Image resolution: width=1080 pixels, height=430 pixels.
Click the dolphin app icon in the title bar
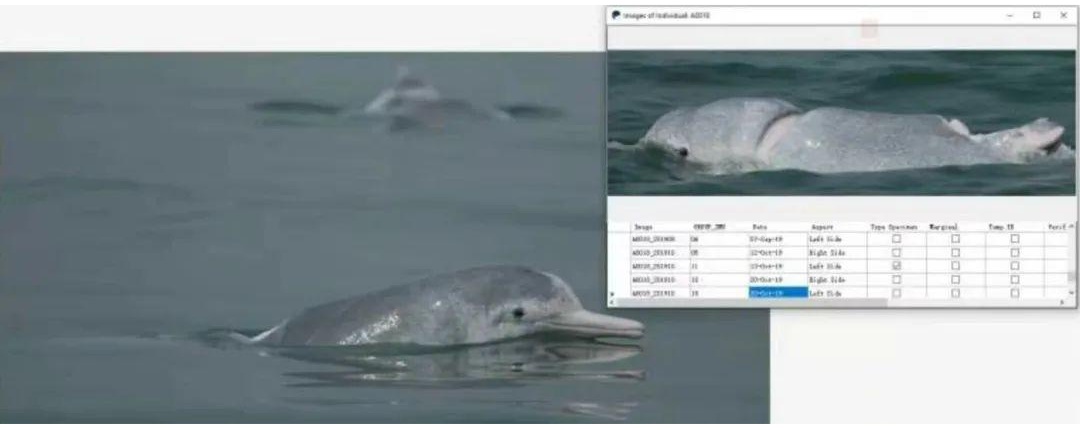coord(615,15)
